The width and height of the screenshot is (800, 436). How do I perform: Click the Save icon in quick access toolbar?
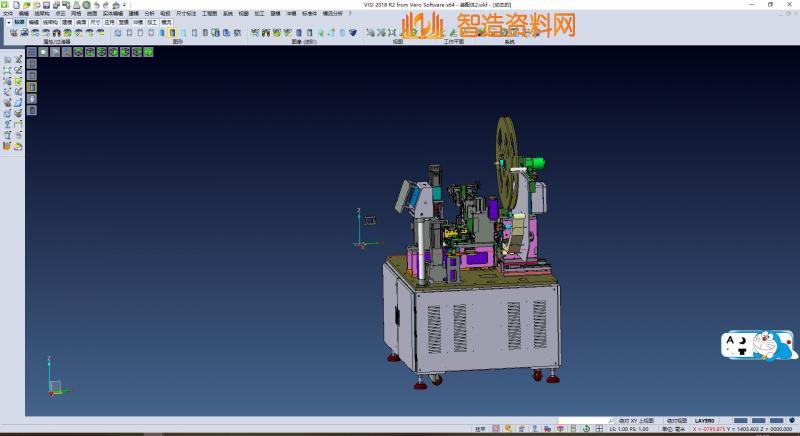coord(45,5)
